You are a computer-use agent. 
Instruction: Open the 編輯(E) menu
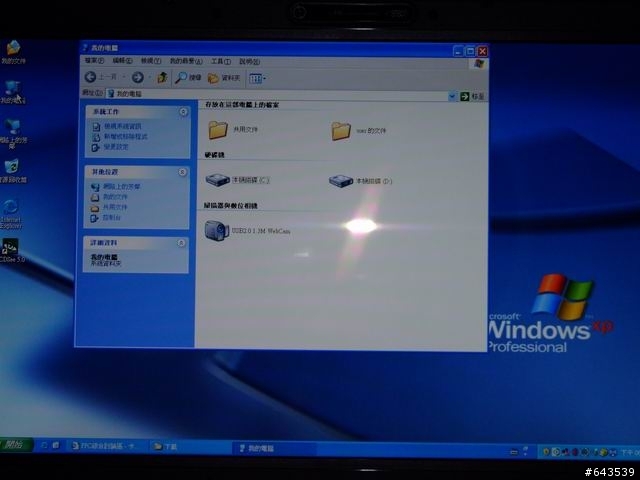[122, 60]
